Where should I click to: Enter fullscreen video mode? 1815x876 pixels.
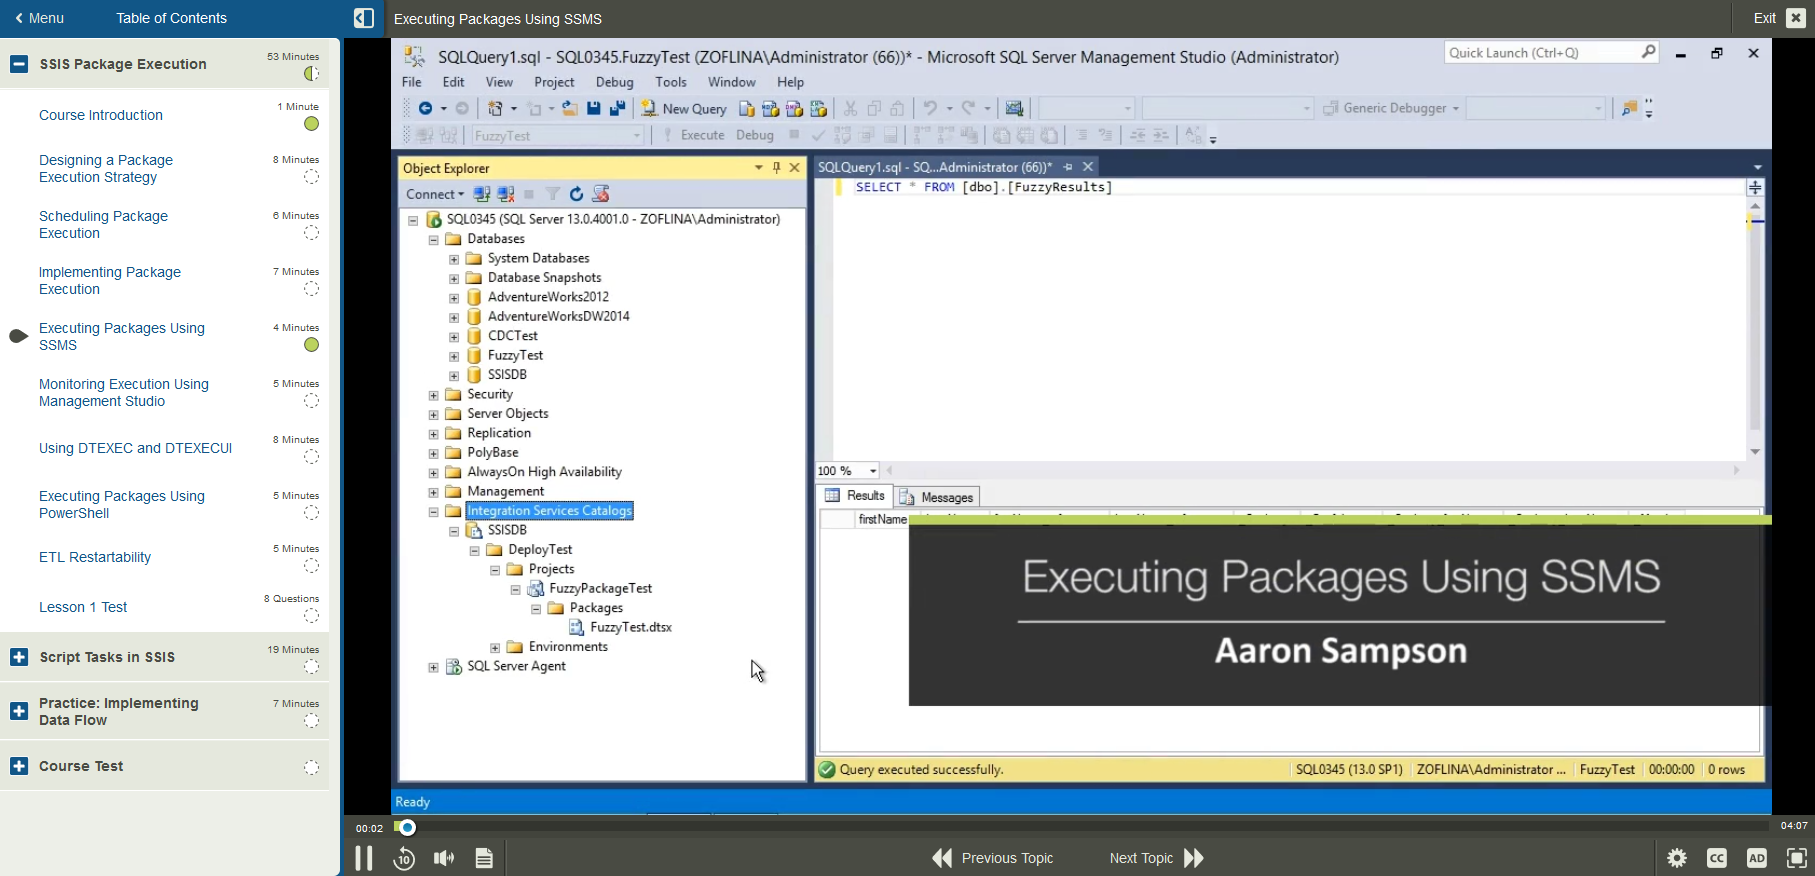click(1797, 858)
